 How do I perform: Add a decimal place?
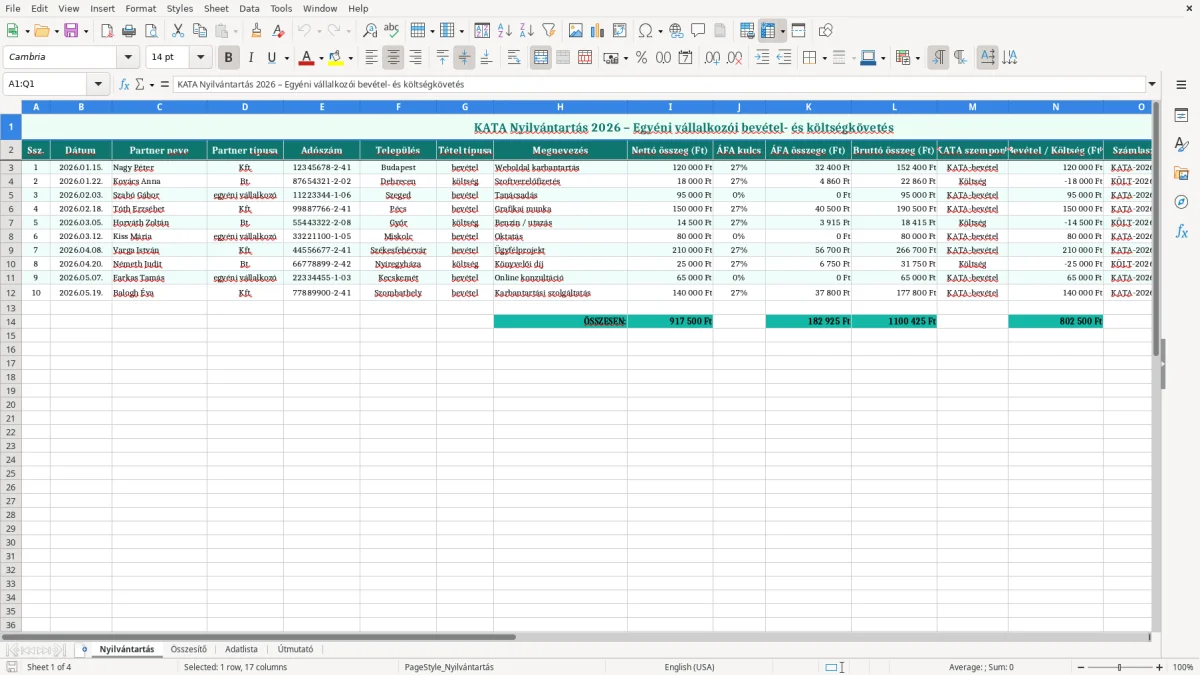click(711, 58)
